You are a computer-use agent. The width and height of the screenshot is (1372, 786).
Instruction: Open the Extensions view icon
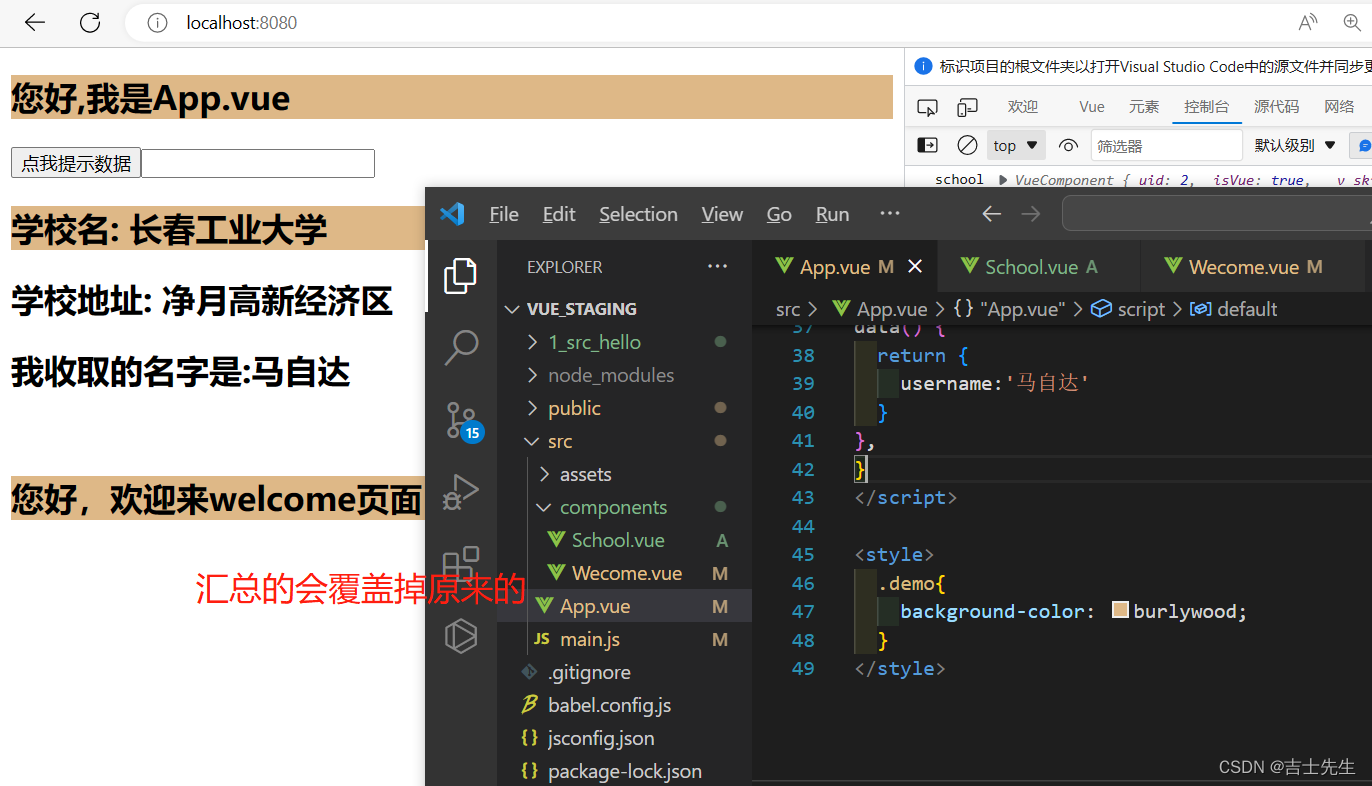click(461, 564)
